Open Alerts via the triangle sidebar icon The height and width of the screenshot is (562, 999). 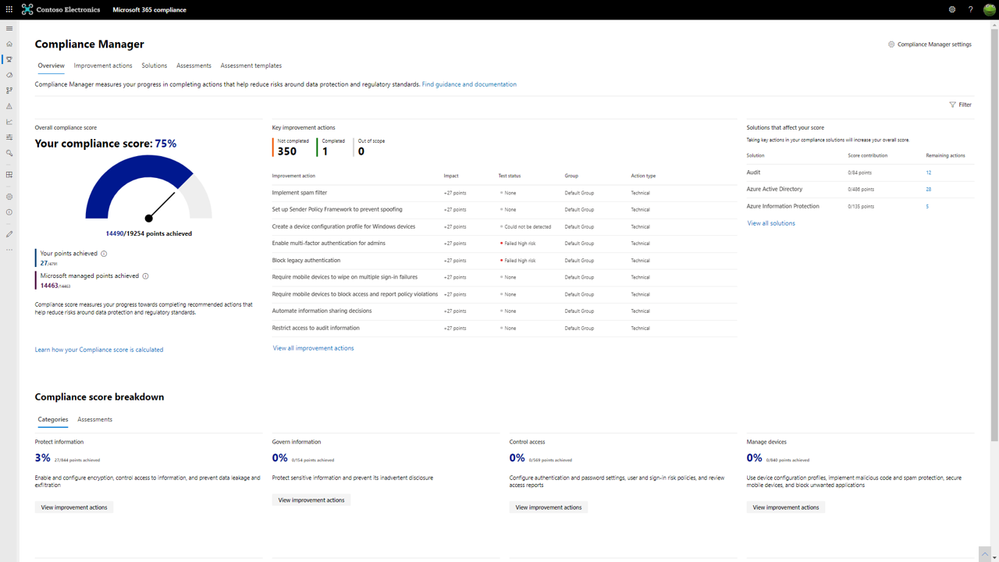pos(9,106)
